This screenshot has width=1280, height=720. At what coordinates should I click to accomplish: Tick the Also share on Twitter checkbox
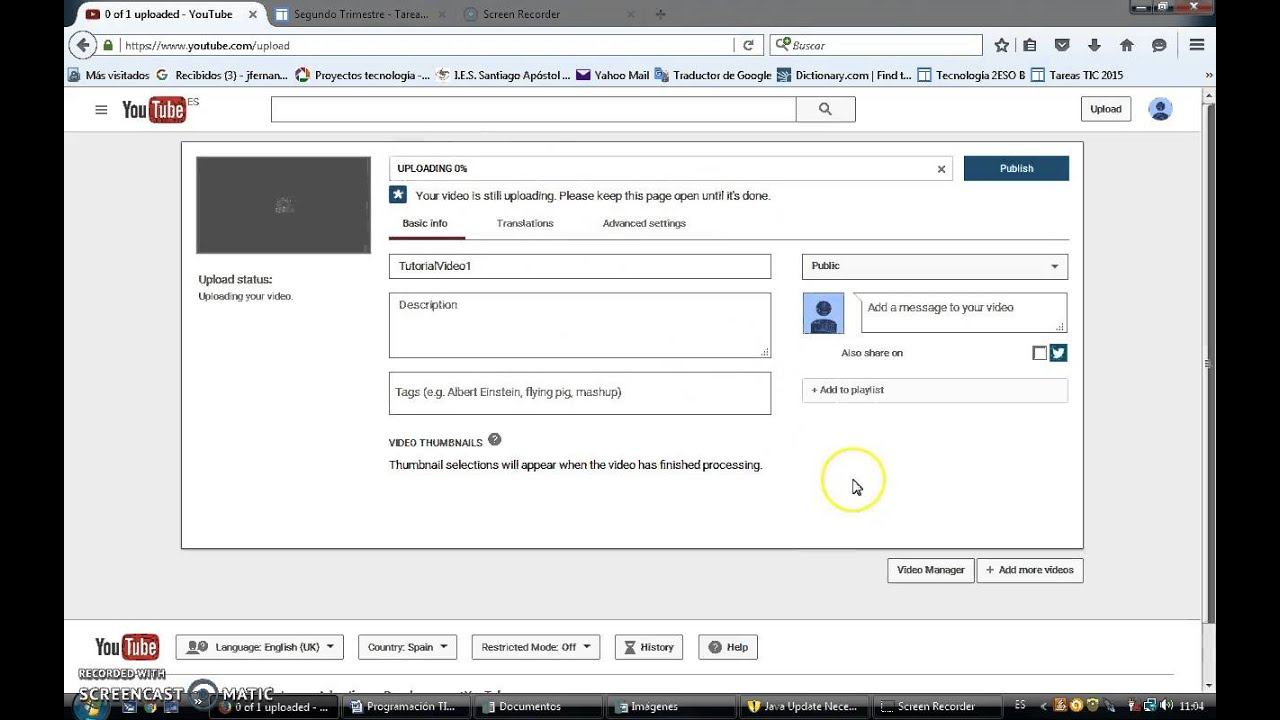1040,353
